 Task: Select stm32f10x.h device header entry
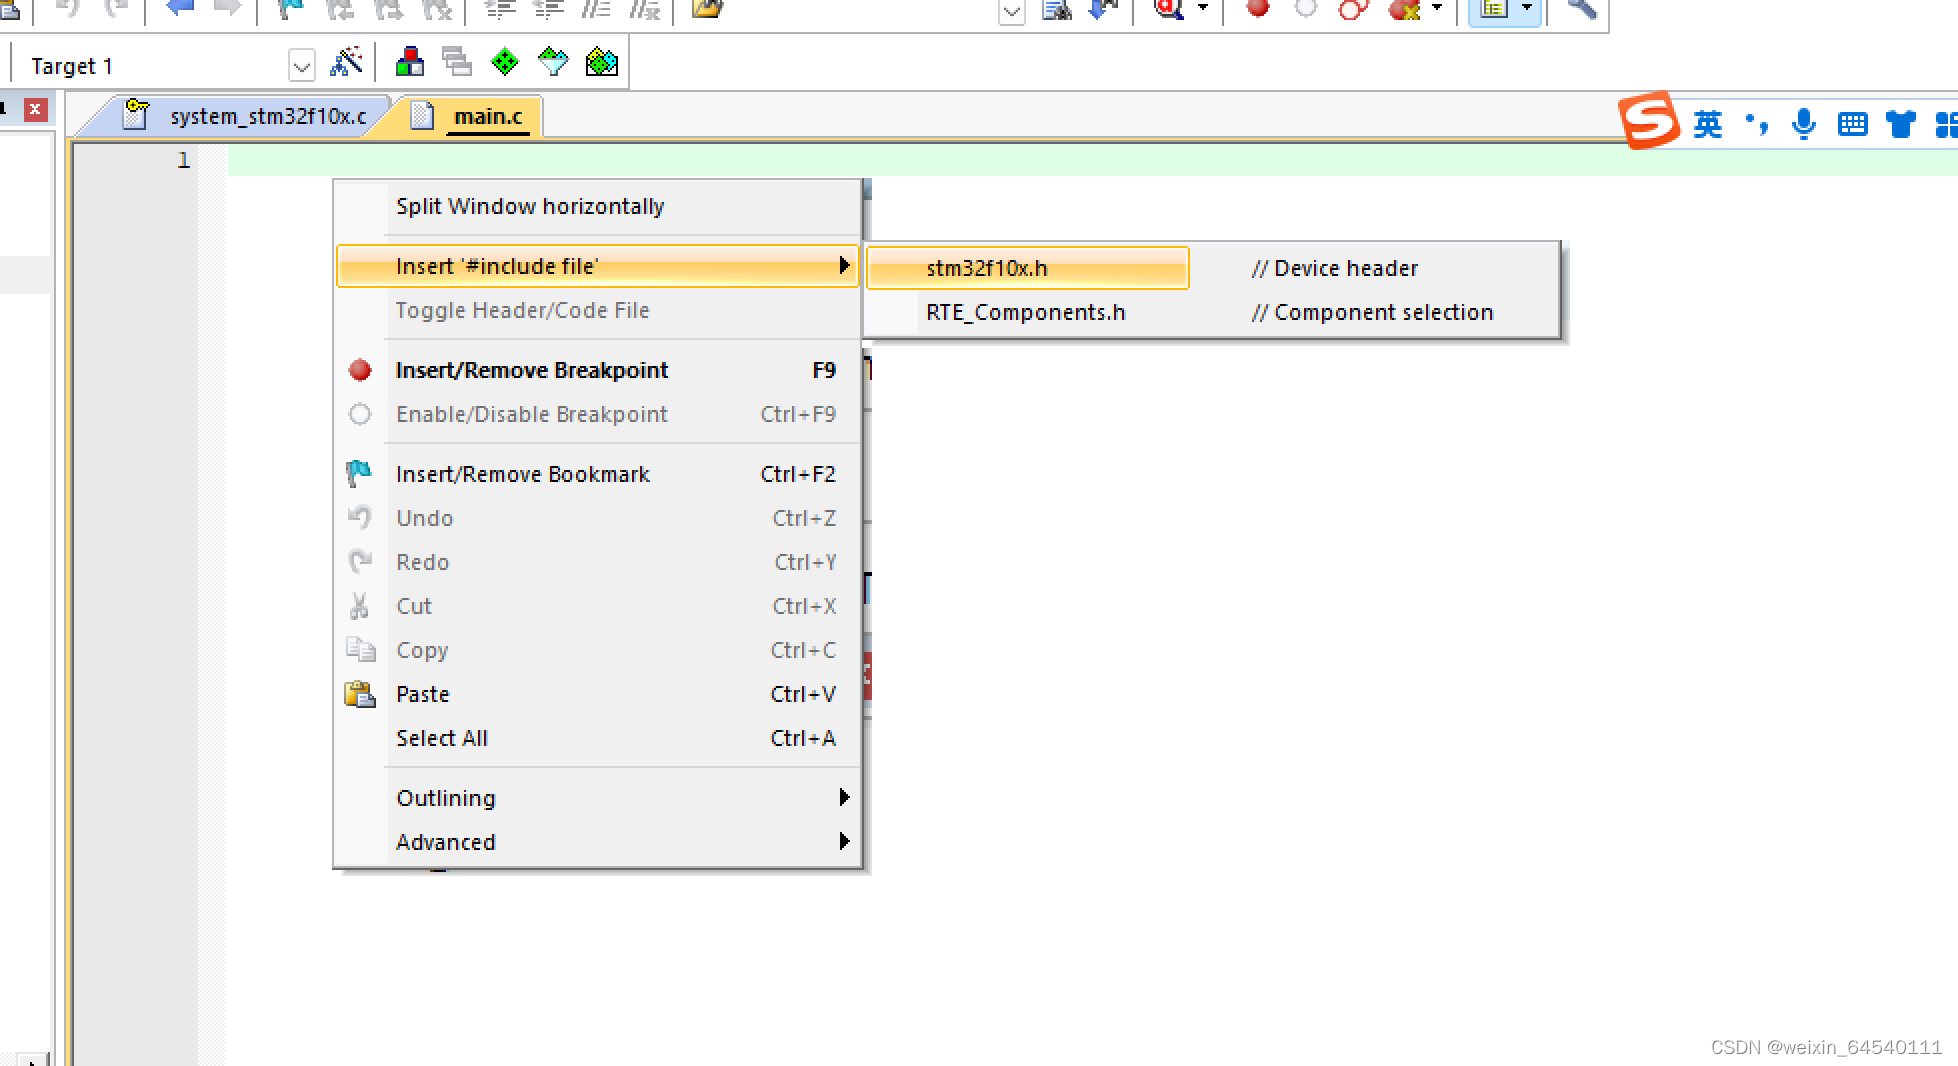[x=987, y=267]
